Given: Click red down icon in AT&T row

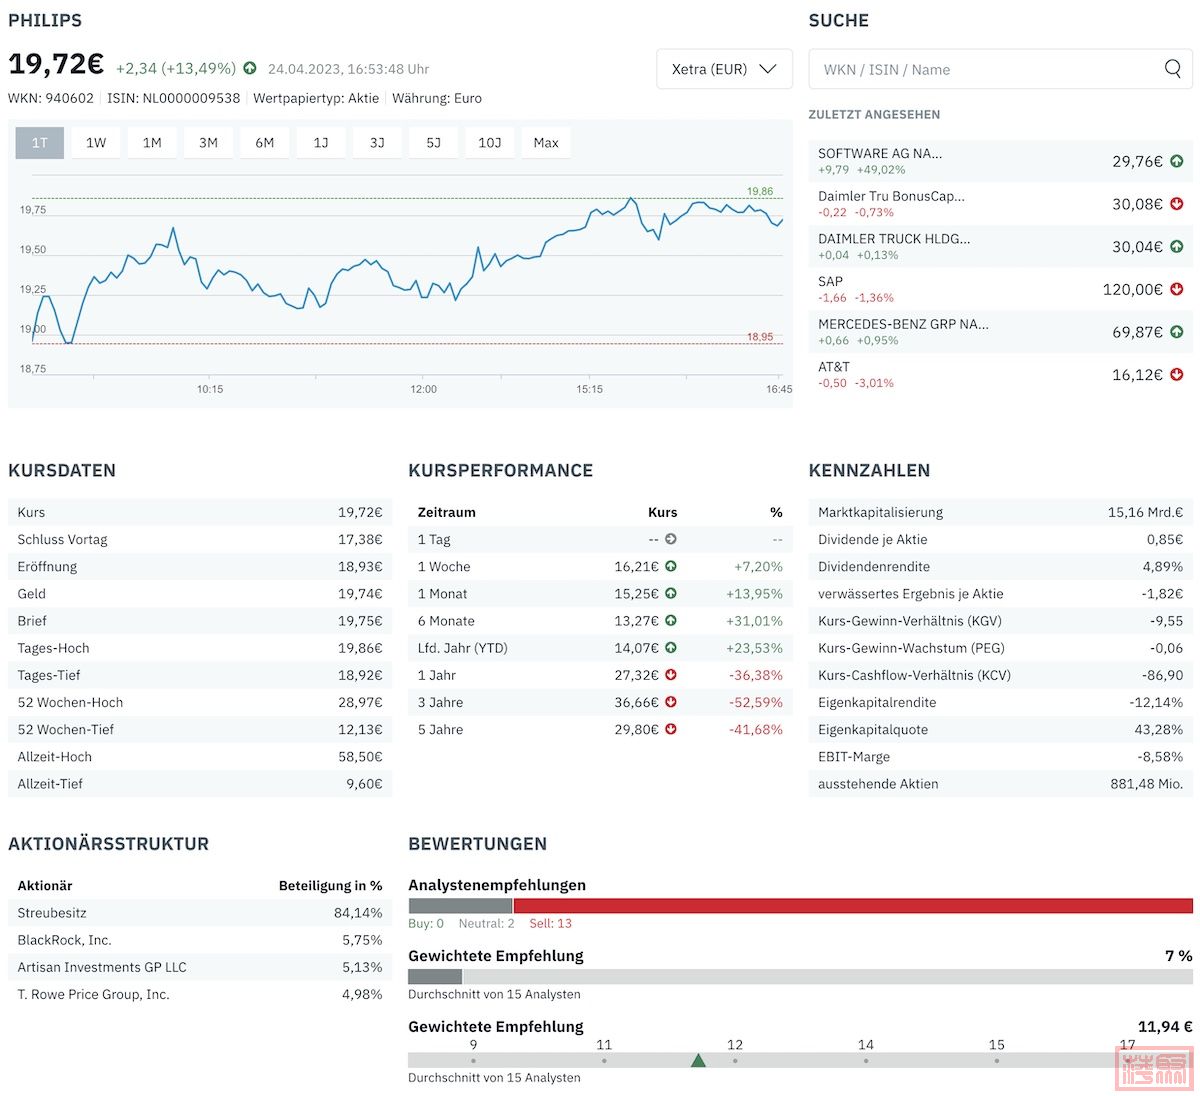Looking at the screenshot, I should (x=1176, y=374).
